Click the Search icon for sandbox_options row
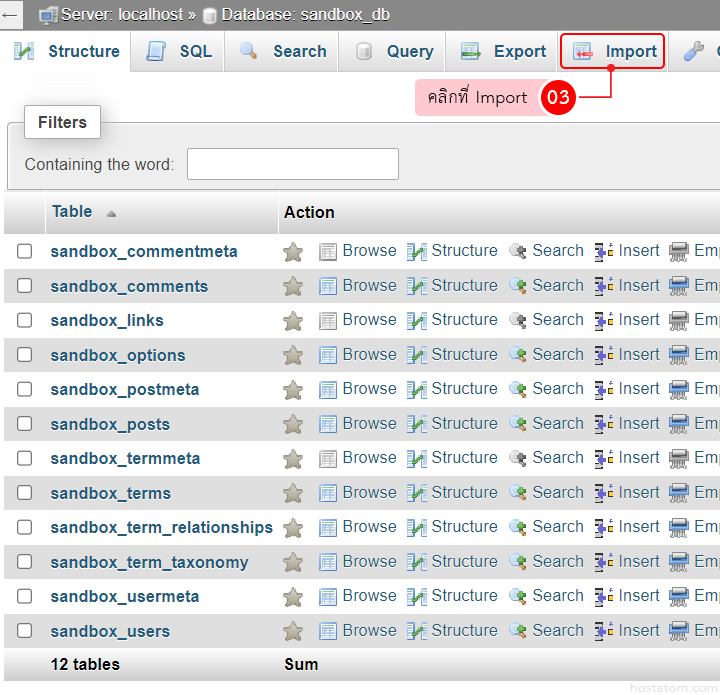This screenshot has height=695, width=720. coord(518,355)
